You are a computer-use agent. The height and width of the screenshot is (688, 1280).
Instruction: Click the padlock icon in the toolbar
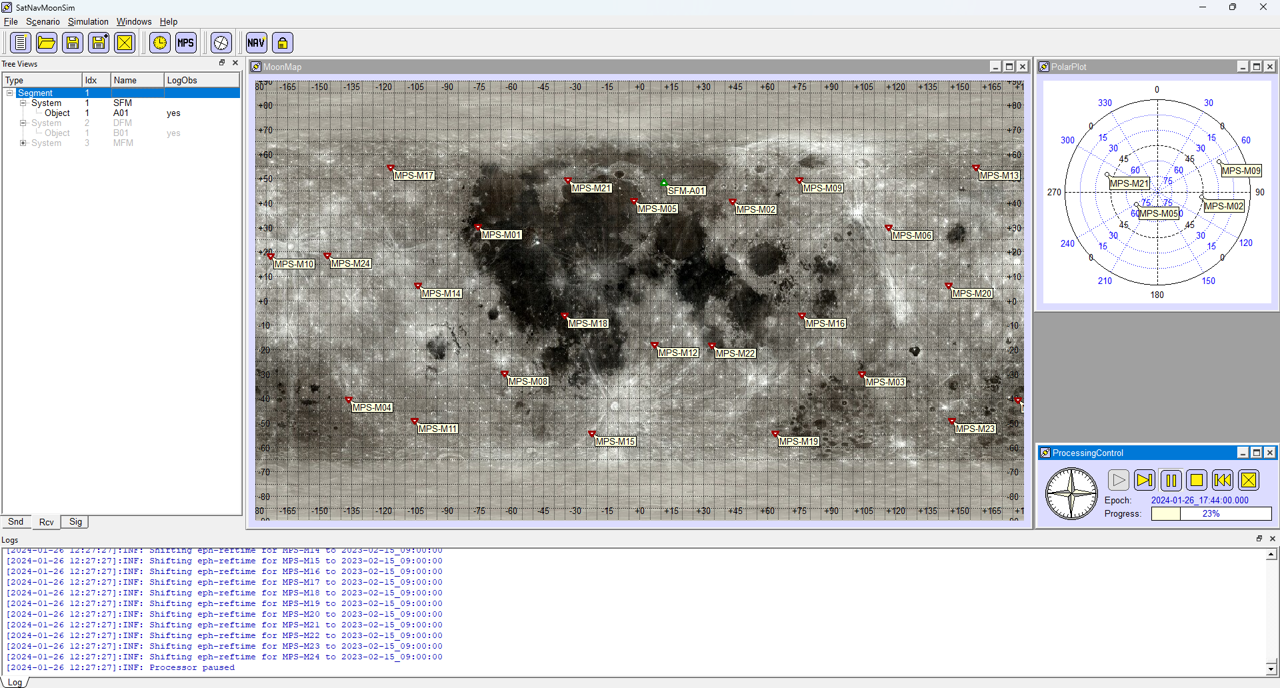click(282, 42)
